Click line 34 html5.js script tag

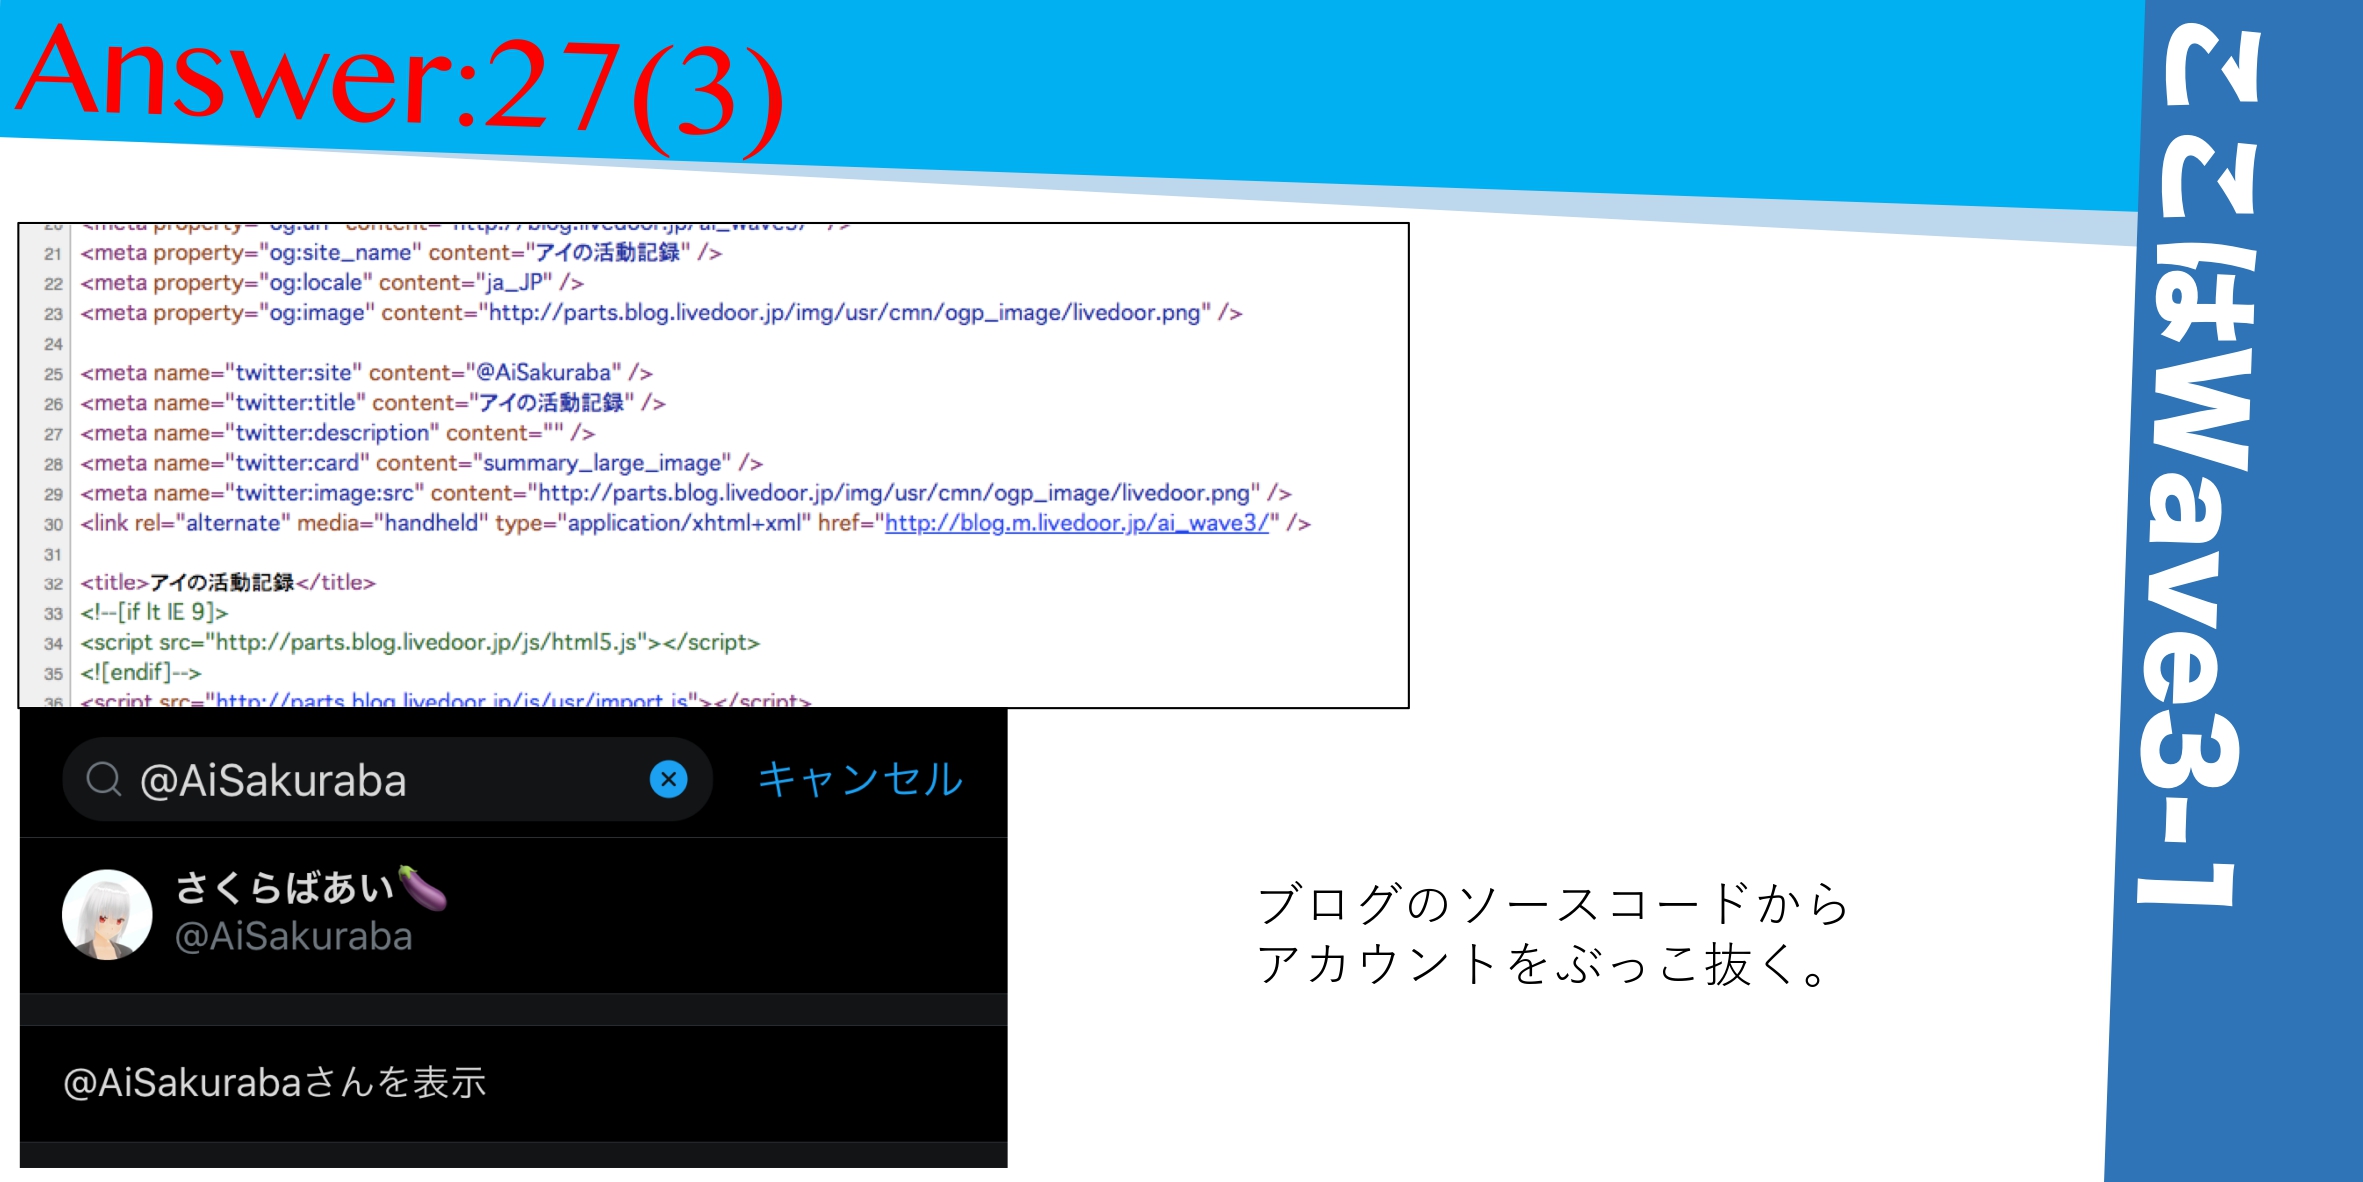tap(420, 642)
